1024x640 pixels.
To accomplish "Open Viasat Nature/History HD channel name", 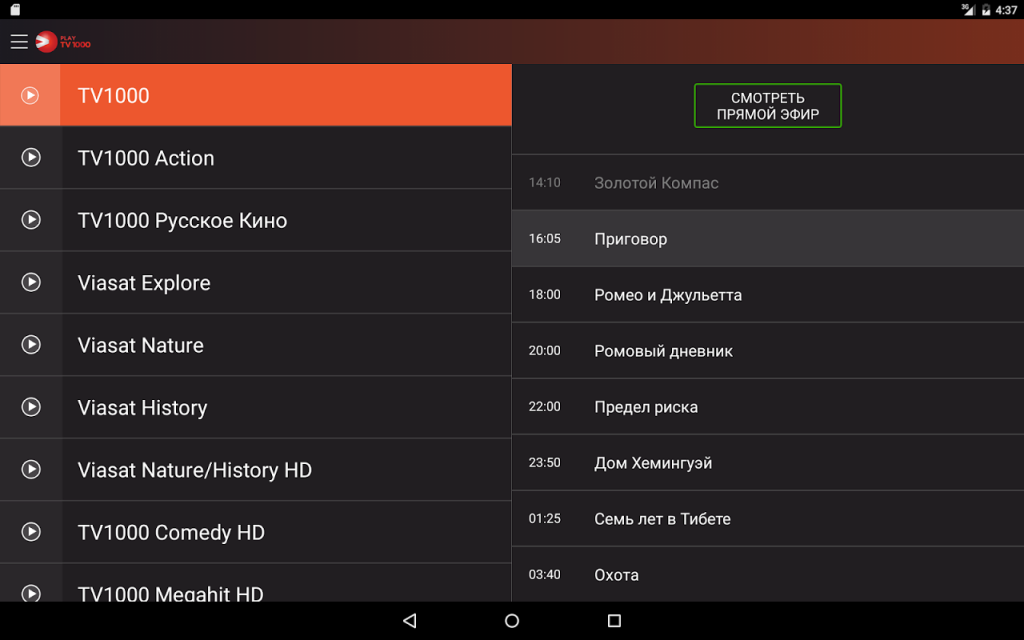I will click(195, 470).
